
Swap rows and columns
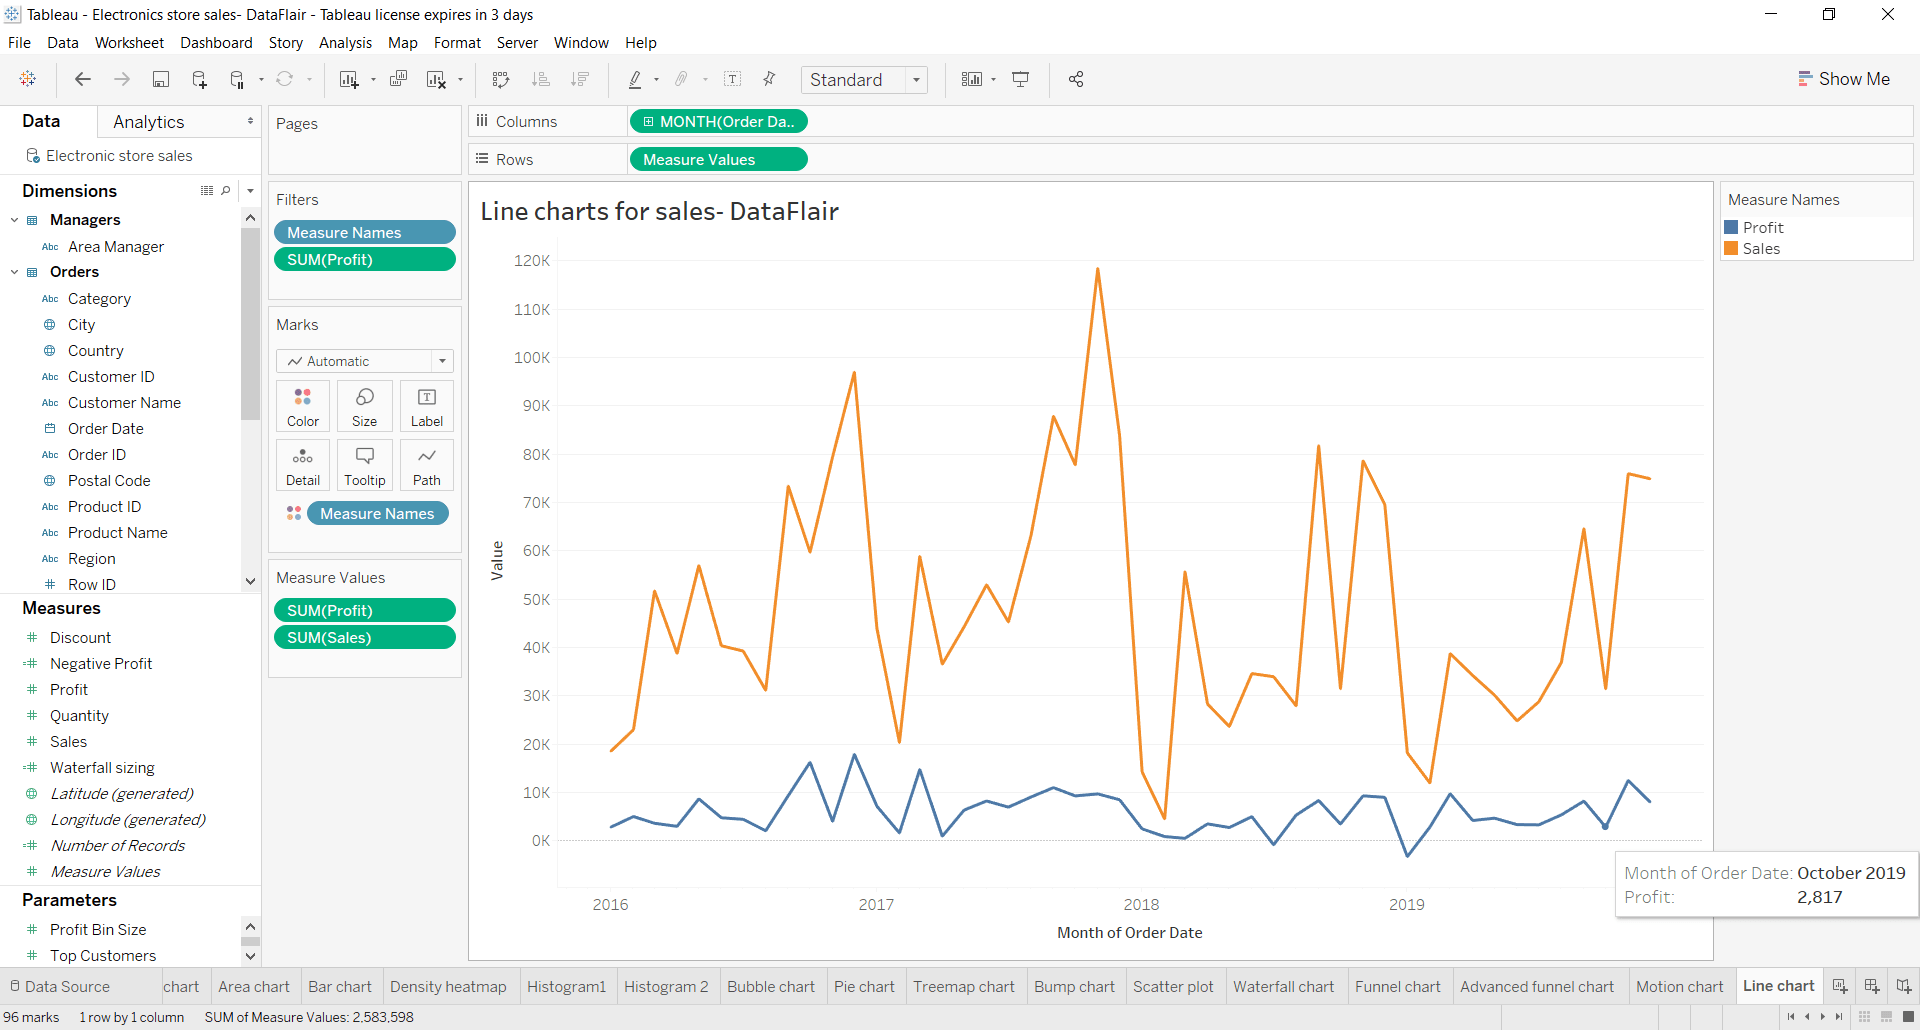(x=502, y=79)
